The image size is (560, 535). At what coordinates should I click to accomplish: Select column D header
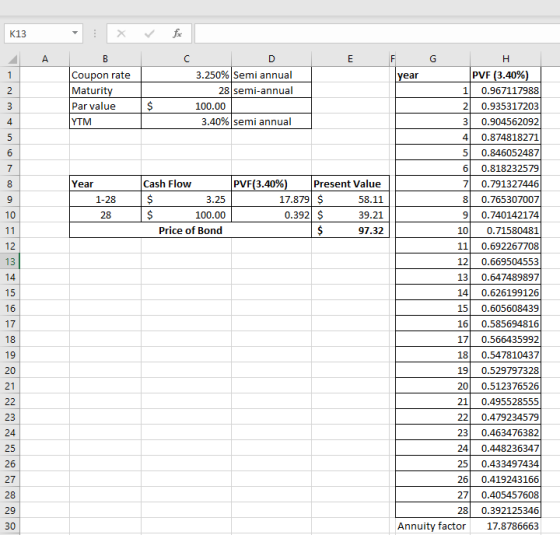click(x=271, y=59)
